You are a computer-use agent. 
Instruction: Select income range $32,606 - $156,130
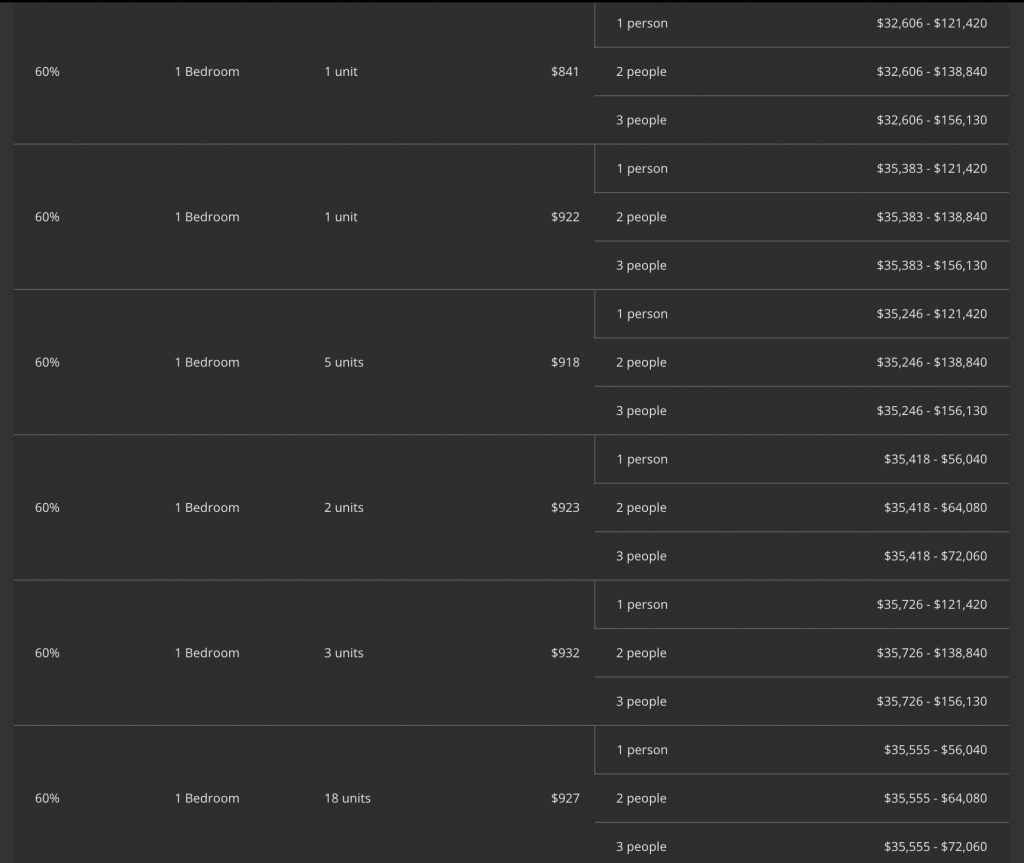pyautogui.click(x=931, y=120)
